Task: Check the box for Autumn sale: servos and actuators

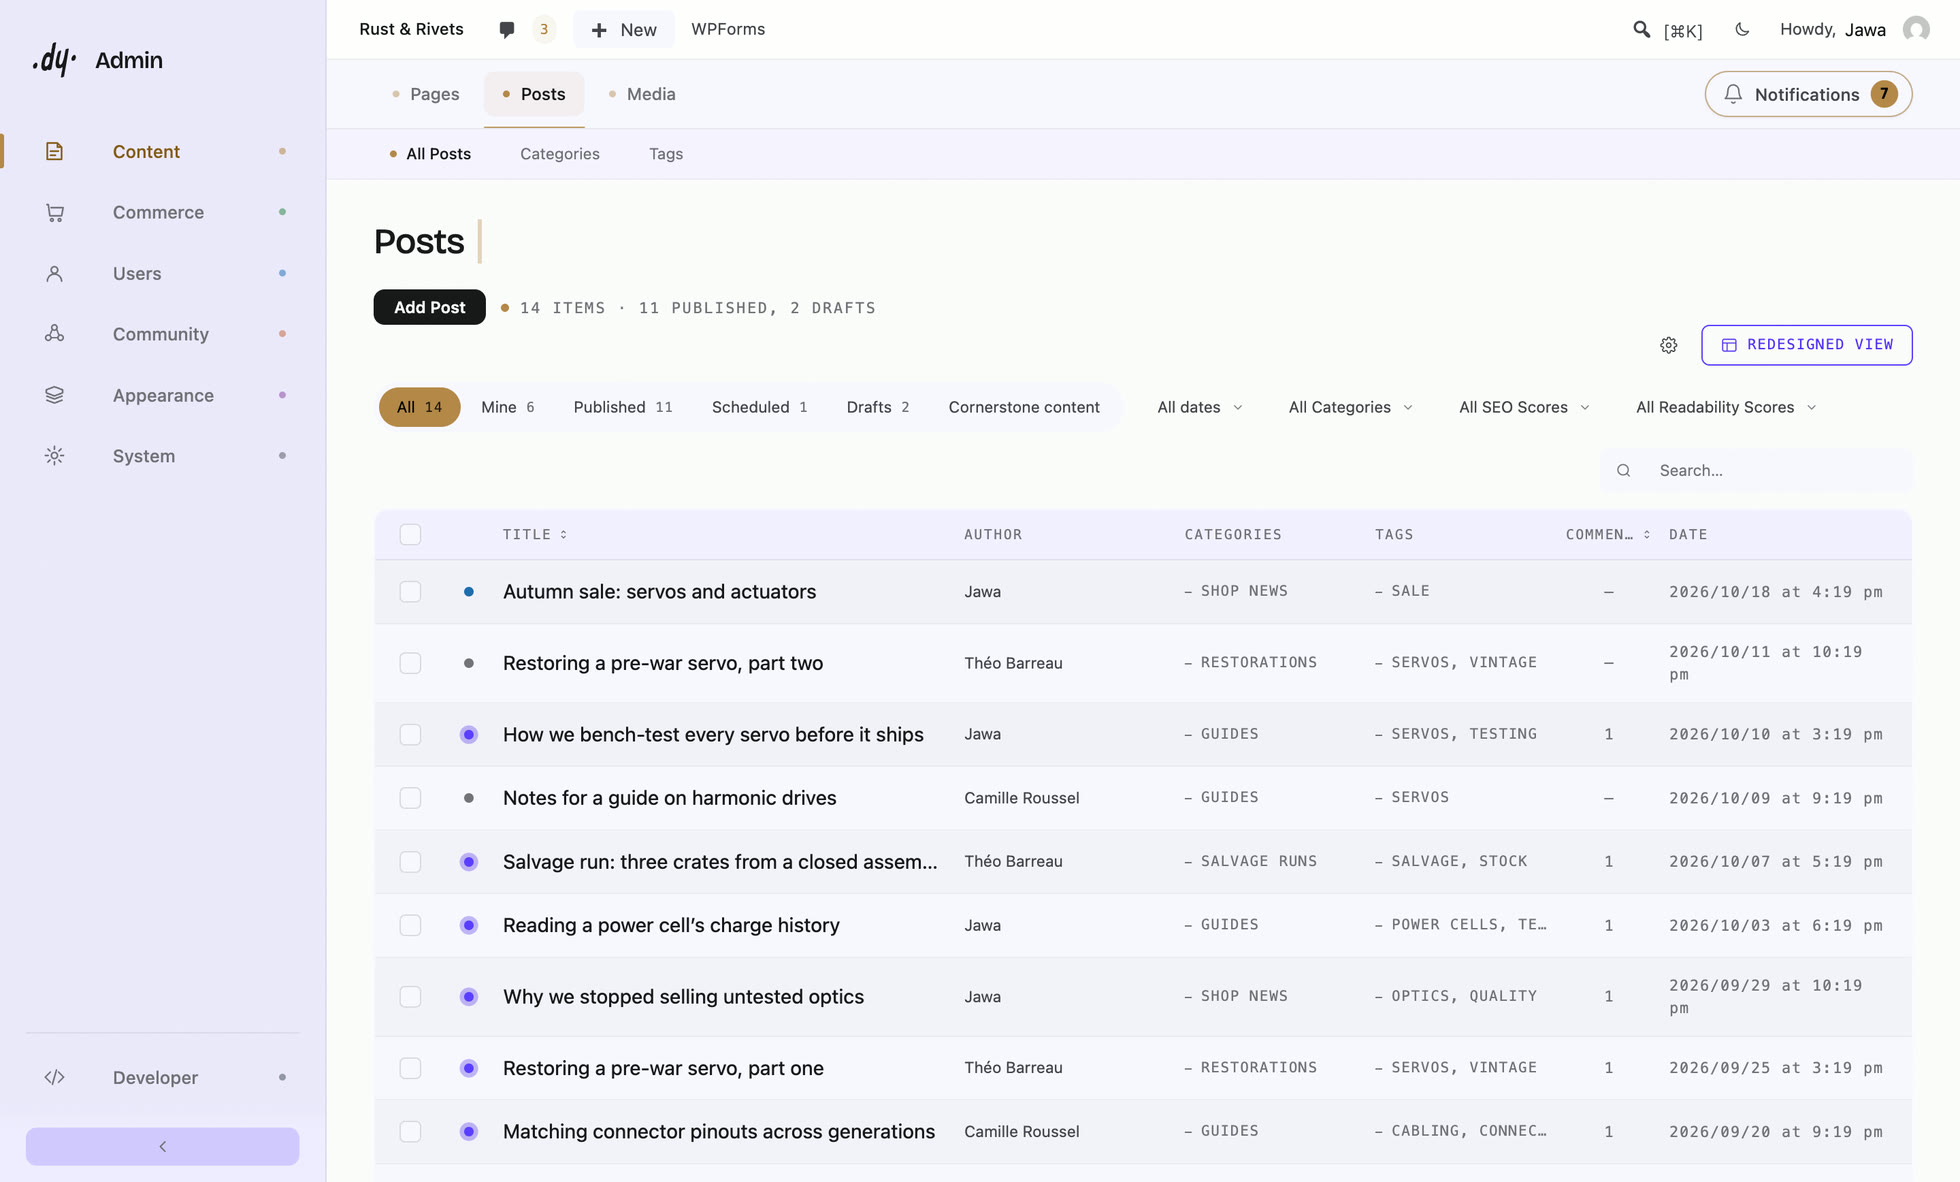Action: pyautogui.click(x=410, y=592)
